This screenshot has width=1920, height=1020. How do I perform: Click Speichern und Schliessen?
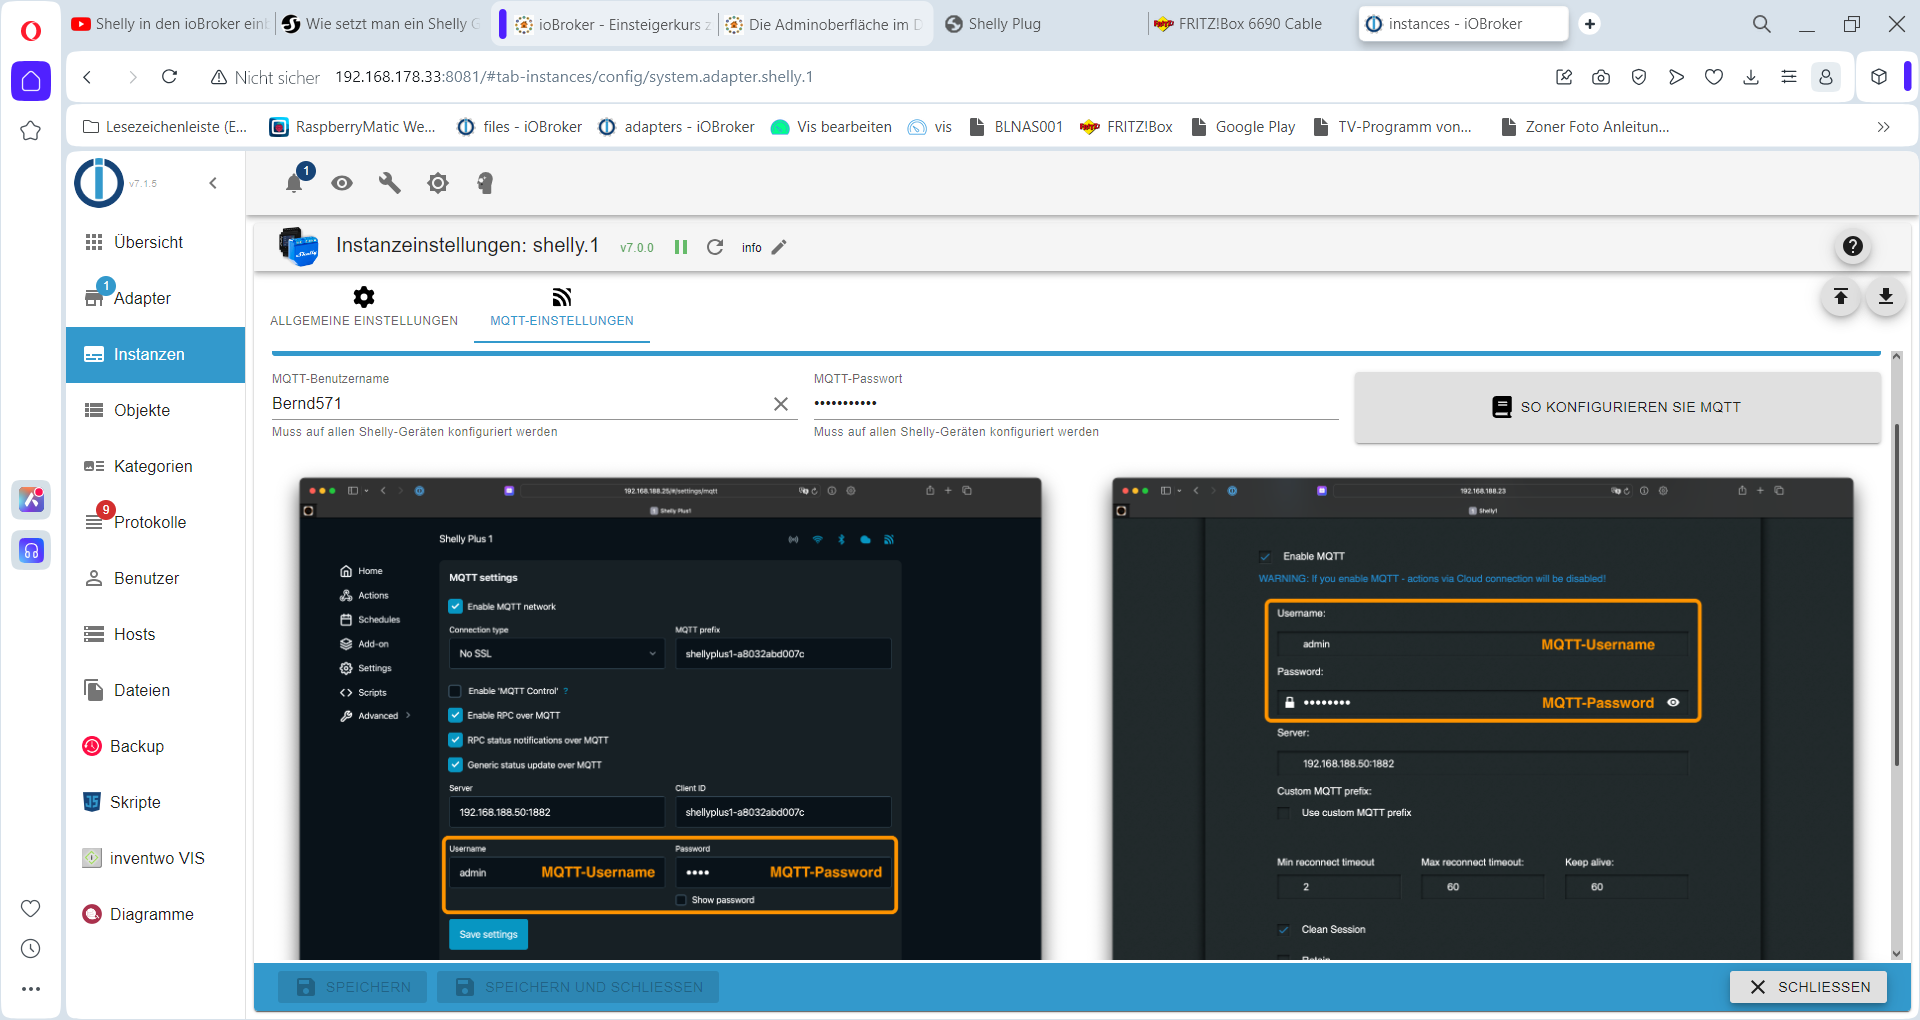579,987
